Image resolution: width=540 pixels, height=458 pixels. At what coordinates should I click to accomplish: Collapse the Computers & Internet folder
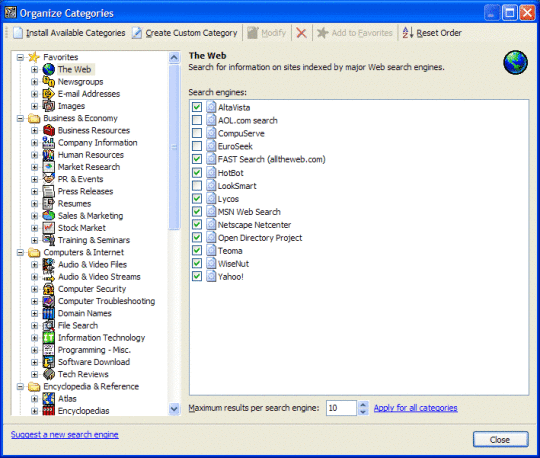coord(20,252)
